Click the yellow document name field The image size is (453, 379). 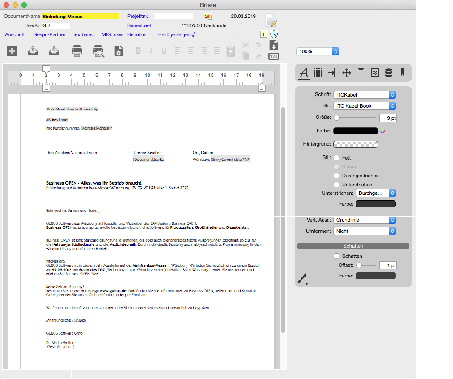tap(80, 16)
